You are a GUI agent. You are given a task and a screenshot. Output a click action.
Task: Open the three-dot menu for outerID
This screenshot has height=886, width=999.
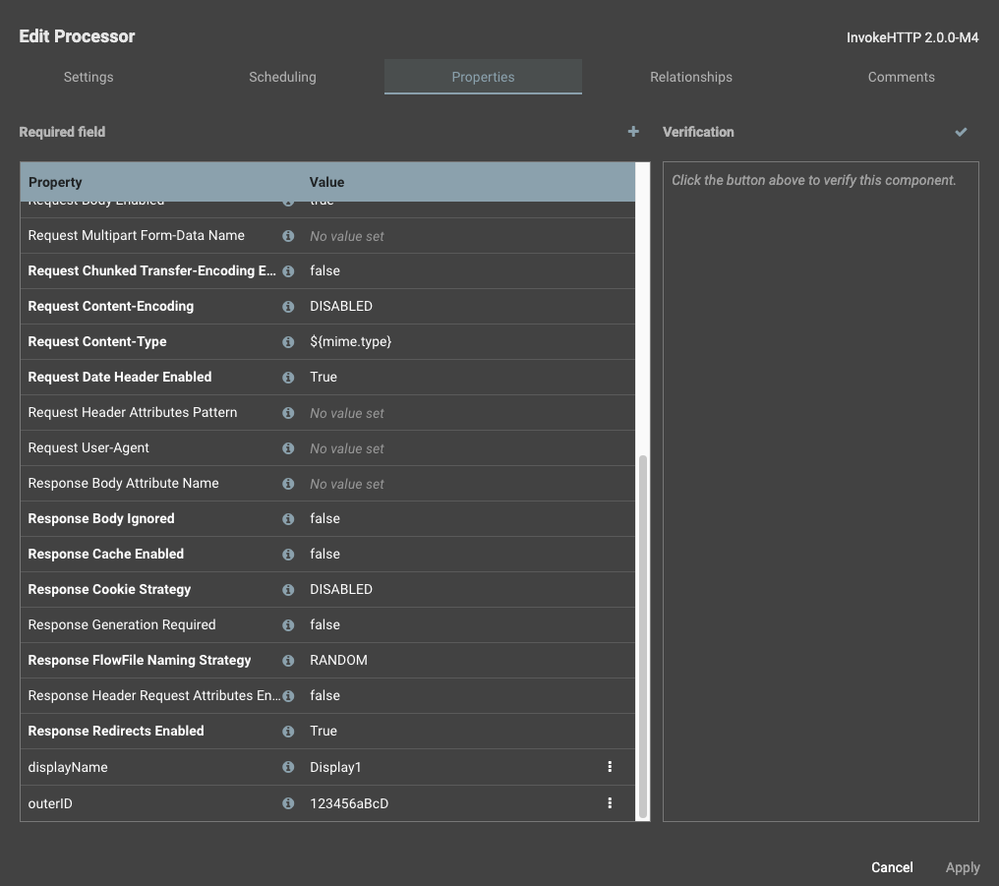coord(610,803)
